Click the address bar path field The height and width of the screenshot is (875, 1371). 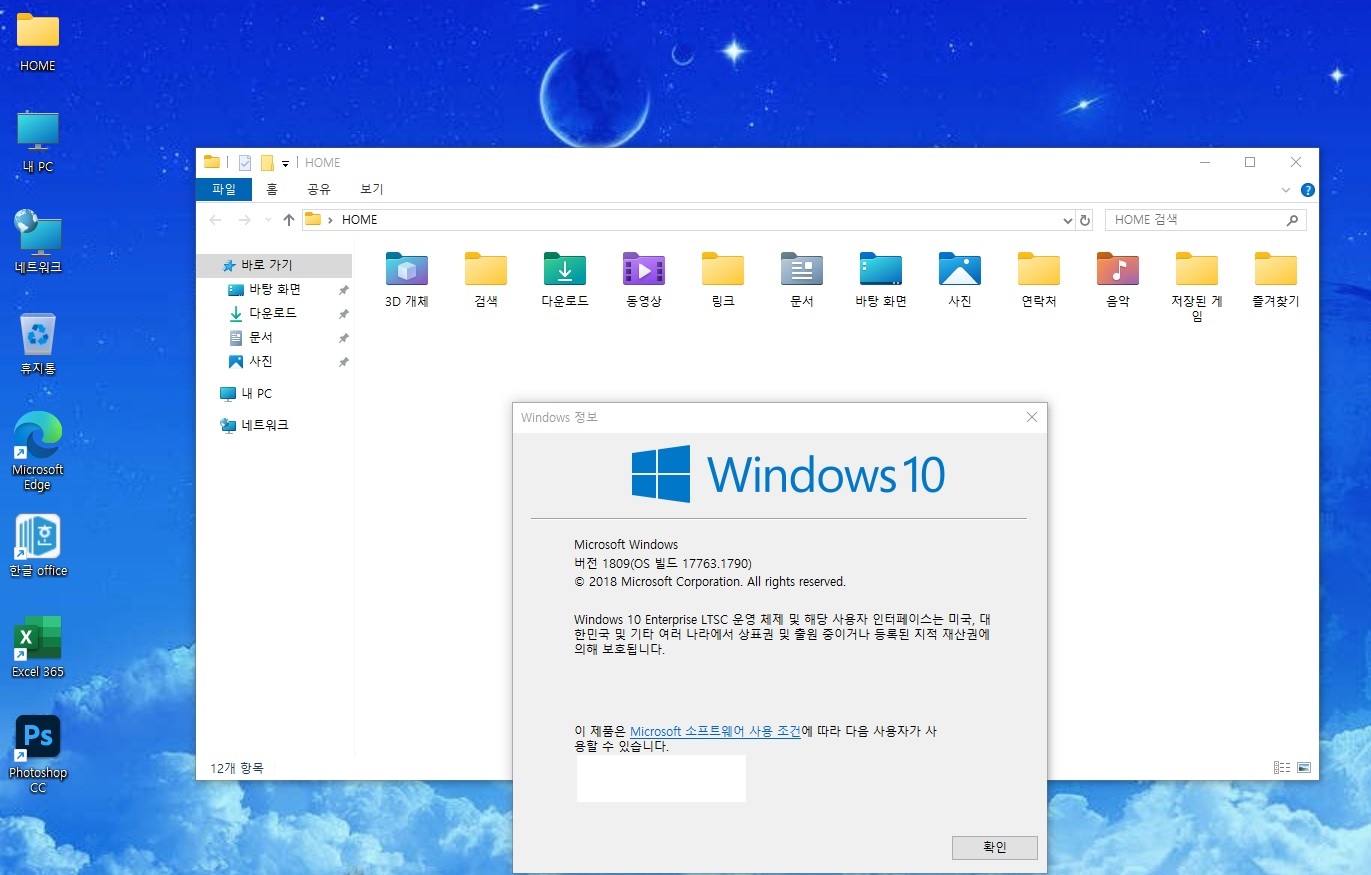coord(687,220)
